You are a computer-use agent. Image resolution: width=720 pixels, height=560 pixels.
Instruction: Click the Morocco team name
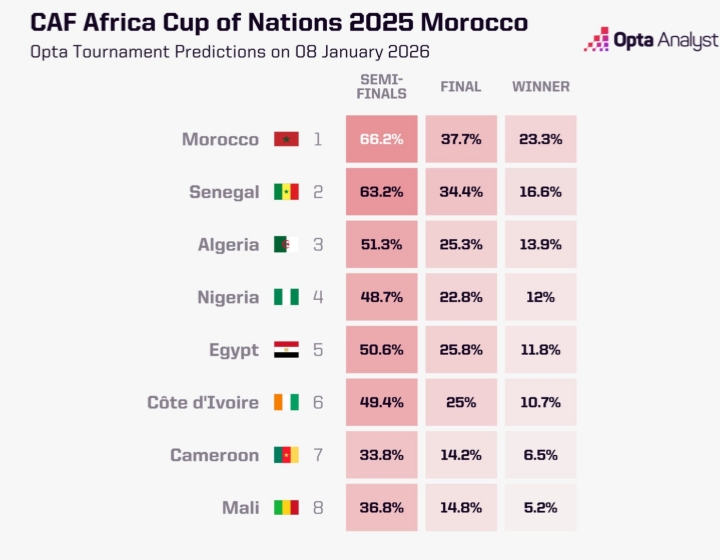(220, 140)
